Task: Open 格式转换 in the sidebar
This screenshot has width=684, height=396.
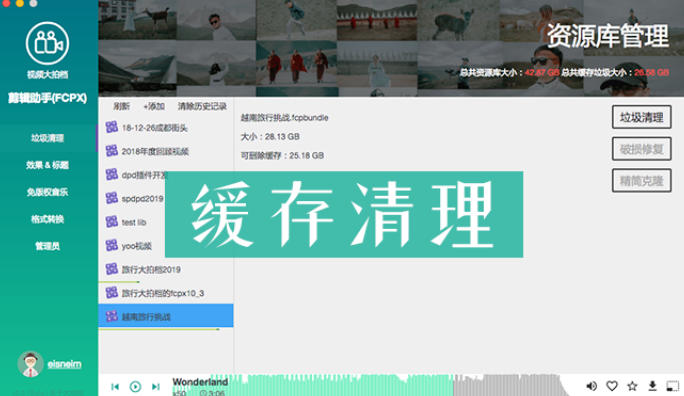Action: (x=47, y=219)
